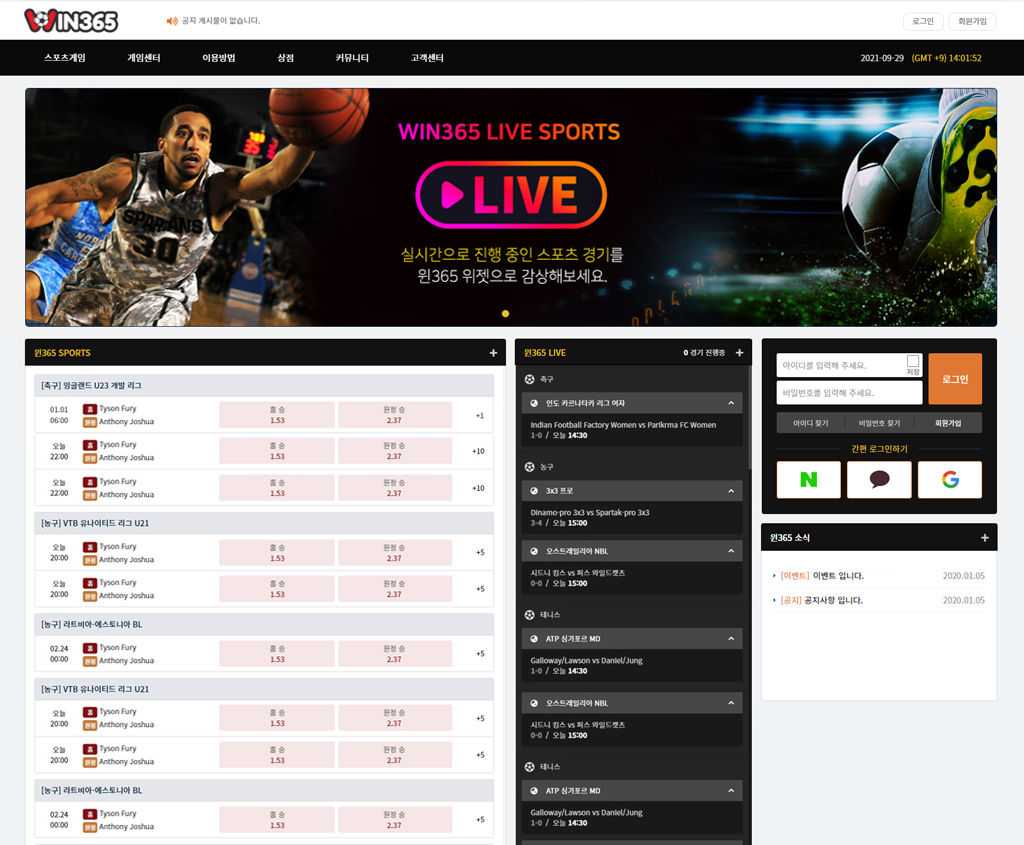1024x845 pixels.
Task: Click the plus icon on 윈365 LIVE panel
Action: point(739,353)
